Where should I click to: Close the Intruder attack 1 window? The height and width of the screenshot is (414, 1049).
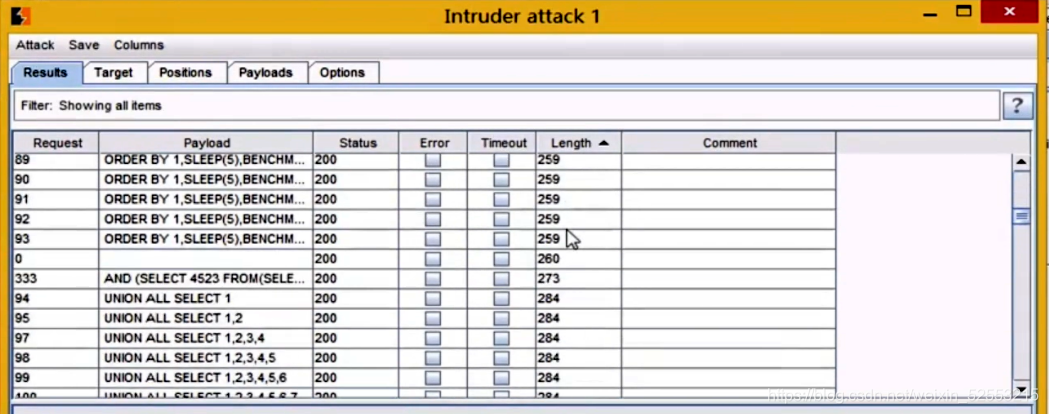pos(1010,11)
